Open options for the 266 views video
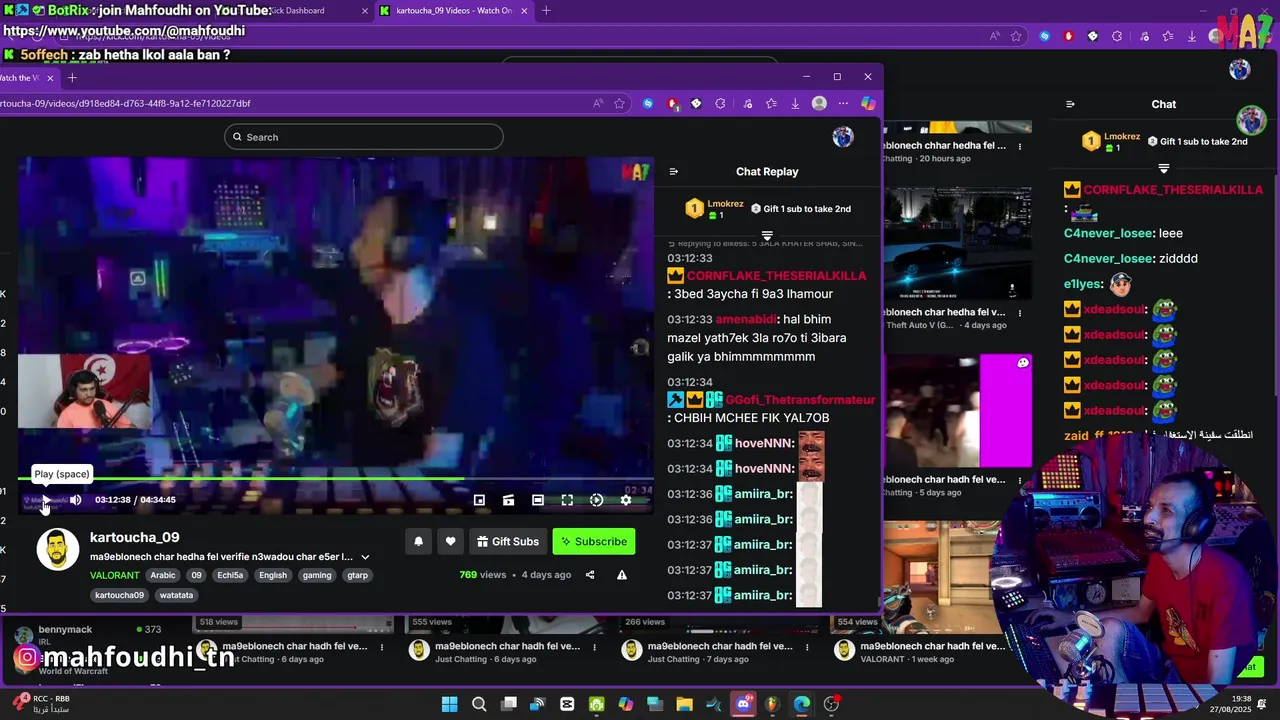This screenshot has width=1280, height=720. [x=806, y=647]
